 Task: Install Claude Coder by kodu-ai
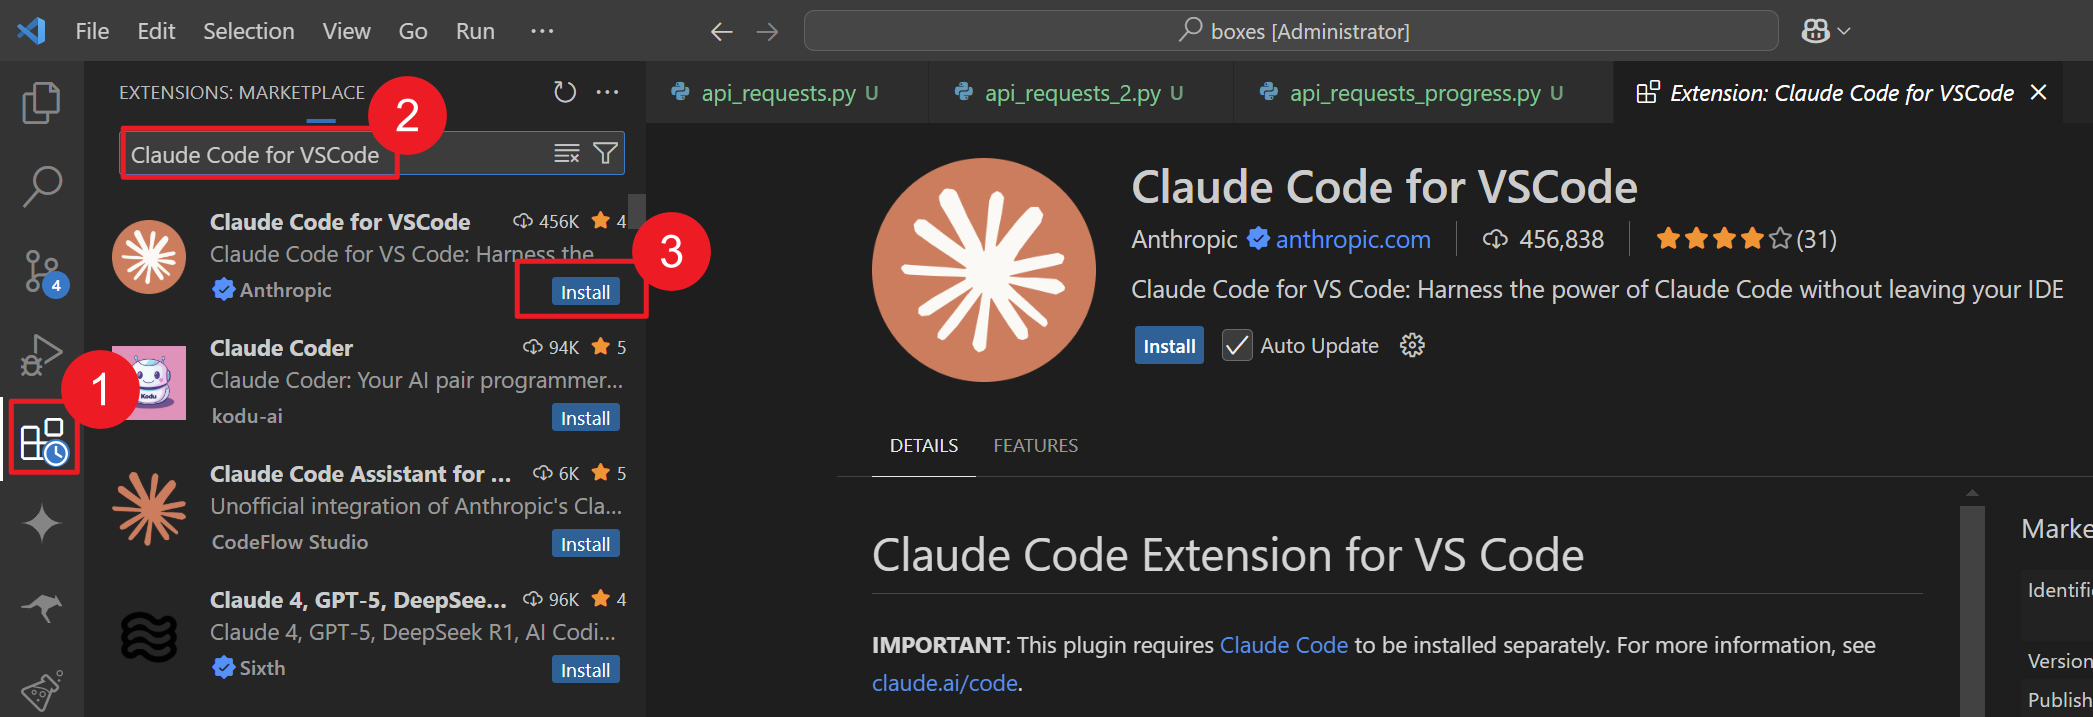click(585, 418)
